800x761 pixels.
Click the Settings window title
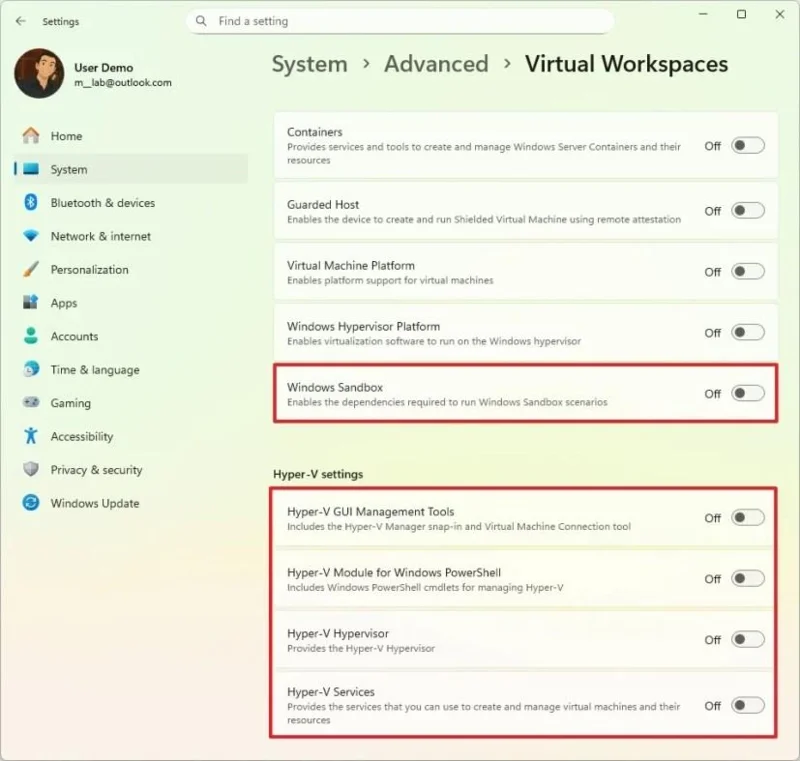click(x=61, y=21)
